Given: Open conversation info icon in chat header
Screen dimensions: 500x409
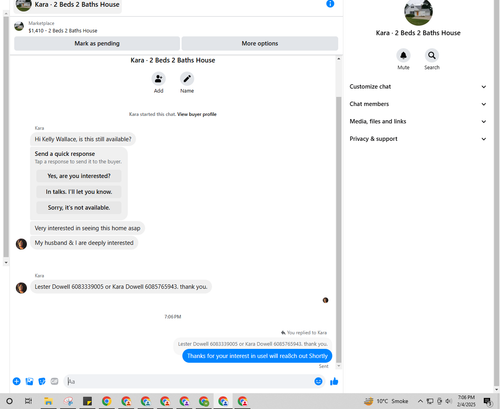Looking at the screenshot, I should point(330,4).
